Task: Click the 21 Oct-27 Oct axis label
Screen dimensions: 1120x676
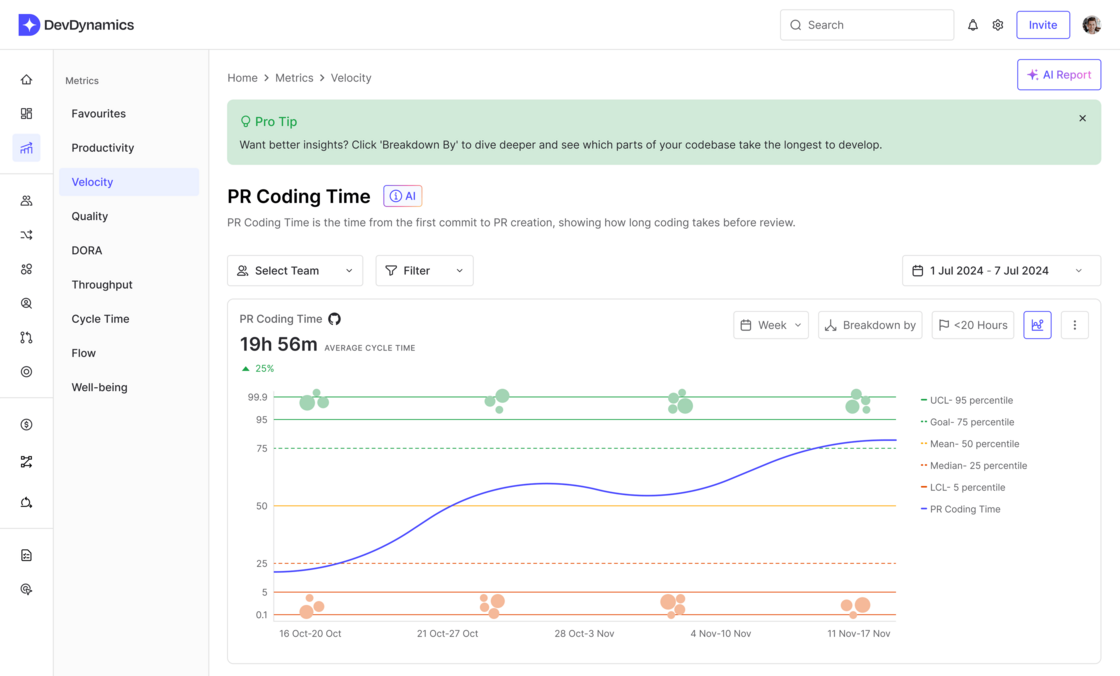Action: 447,634
